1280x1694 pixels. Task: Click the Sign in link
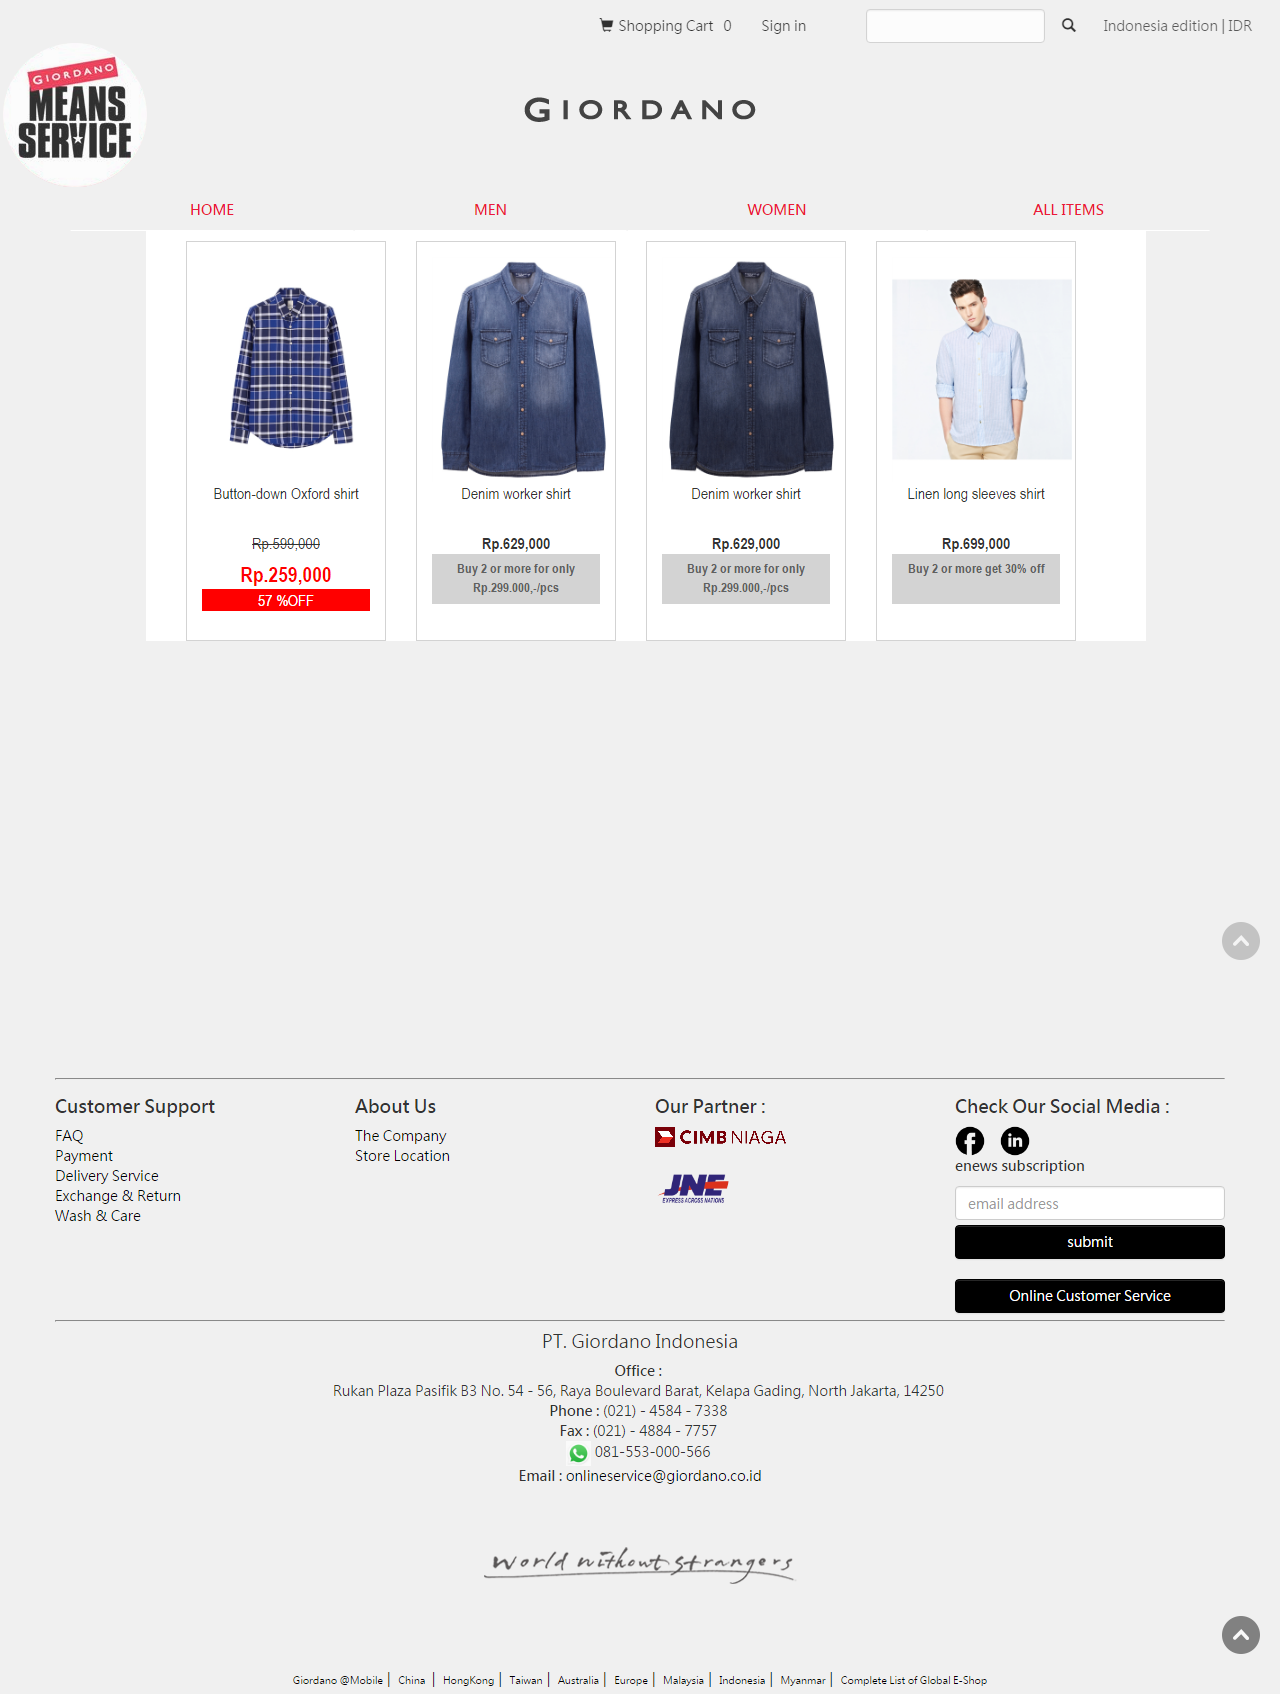(783, 26)
